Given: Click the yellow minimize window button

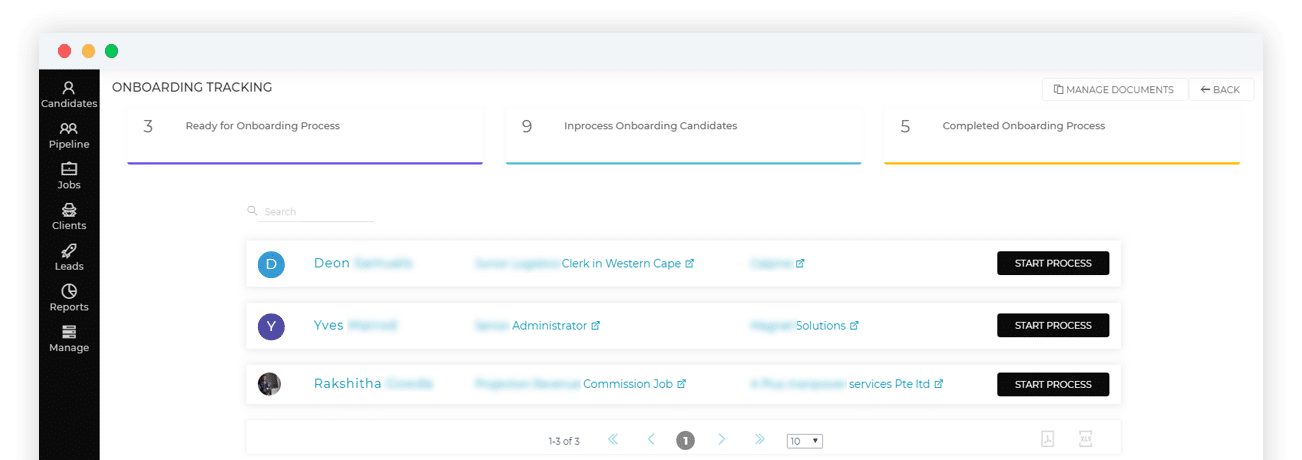Looking at the screenshot, I should tap(88, 51).
